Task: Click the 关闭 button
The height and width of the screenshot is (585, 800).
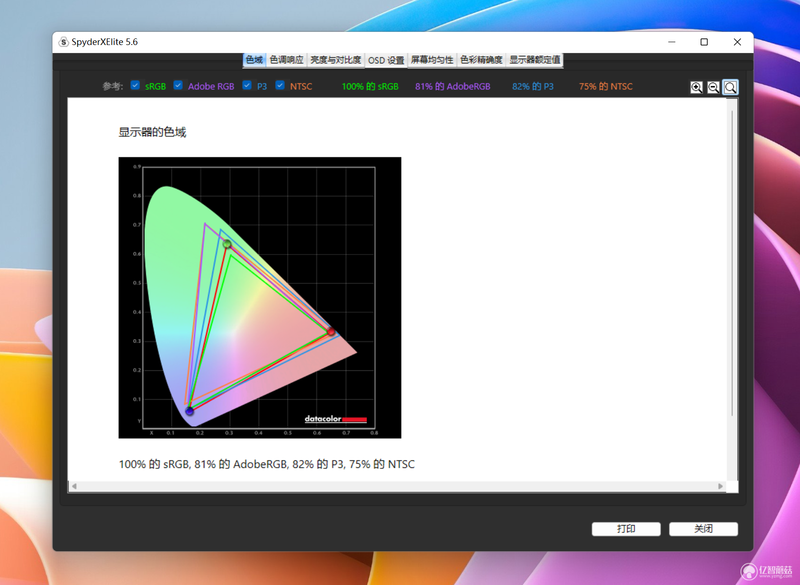Action: (x=704, y=529)
